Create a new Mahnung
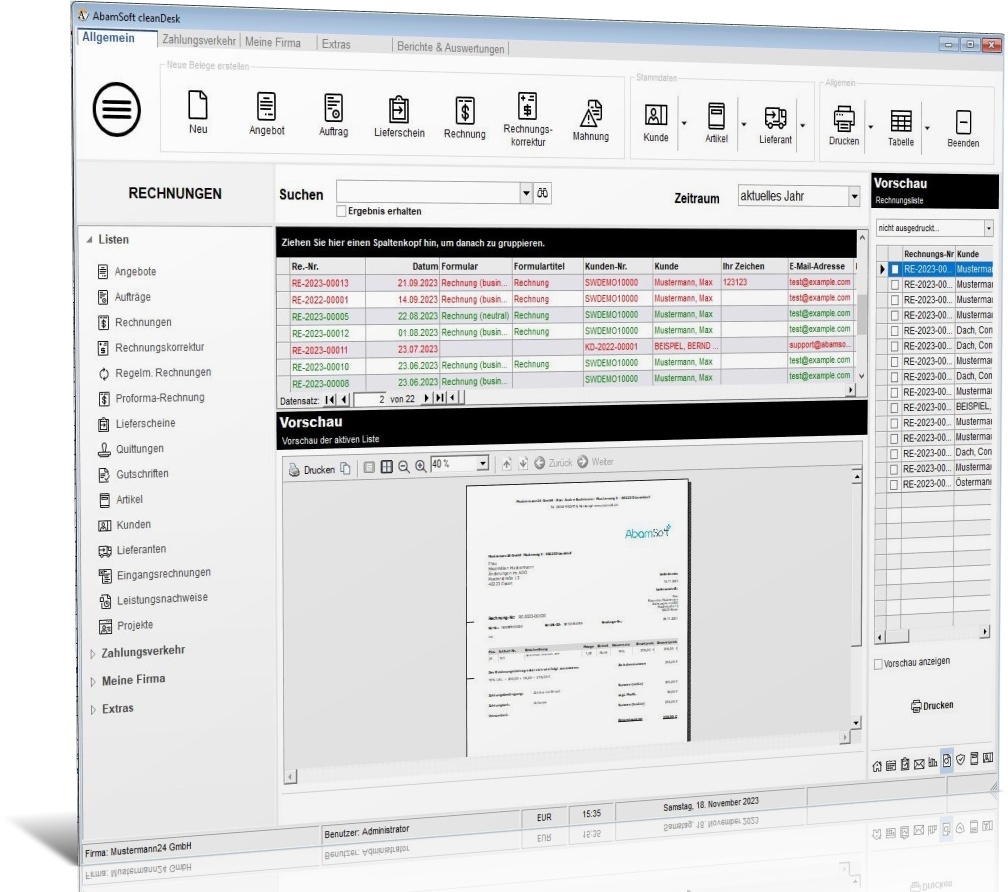The height and width of the screenshot is (892, 1008). click(591, 121)
